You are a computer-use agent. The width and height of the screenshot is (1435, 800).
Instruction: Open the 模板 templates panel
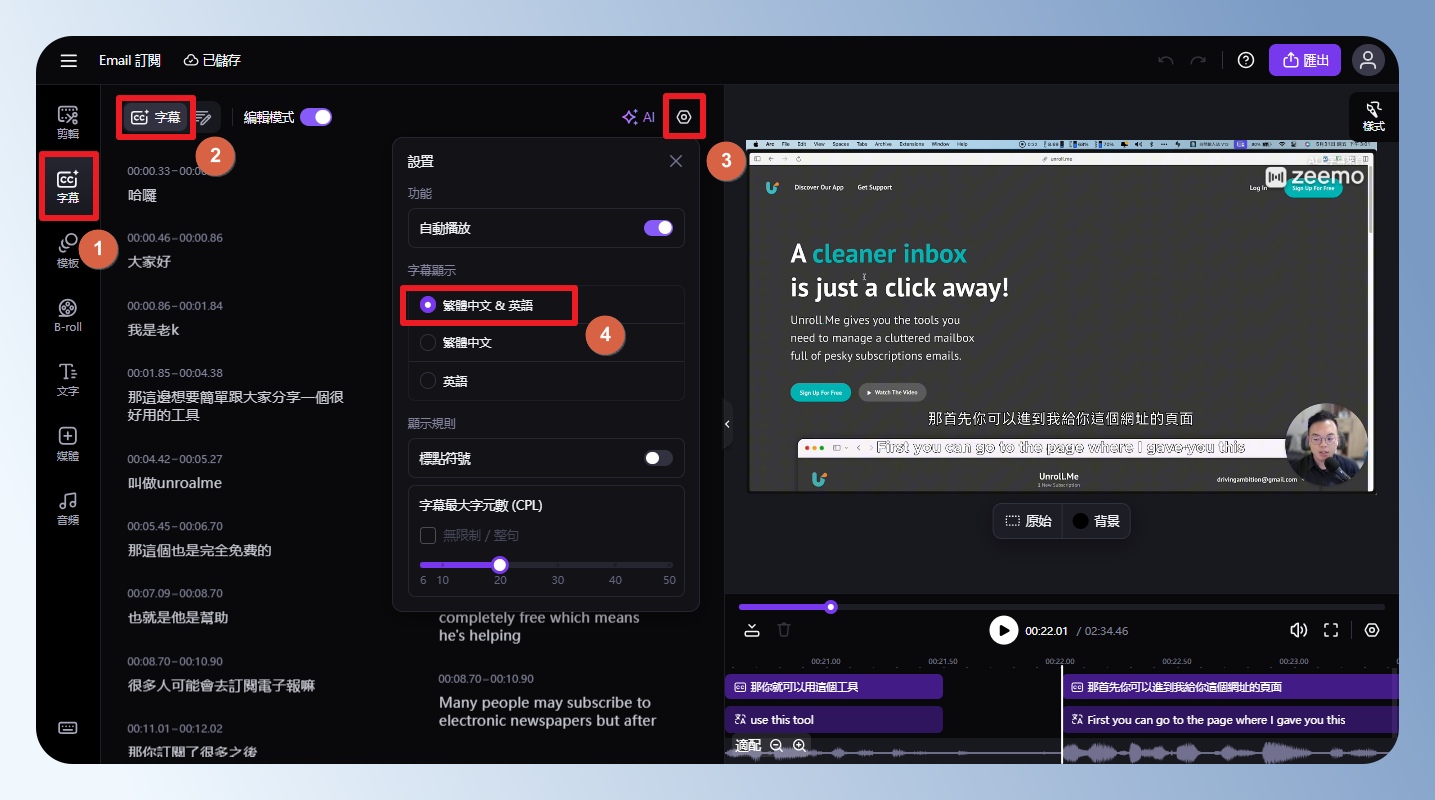click(x=68, y=250)
